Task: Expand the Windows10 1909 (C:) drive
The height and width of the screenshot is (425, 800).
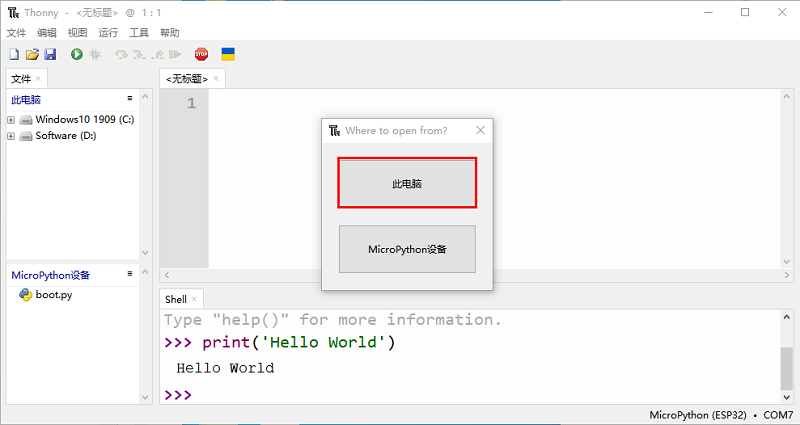Action: (x=11, y=120)
